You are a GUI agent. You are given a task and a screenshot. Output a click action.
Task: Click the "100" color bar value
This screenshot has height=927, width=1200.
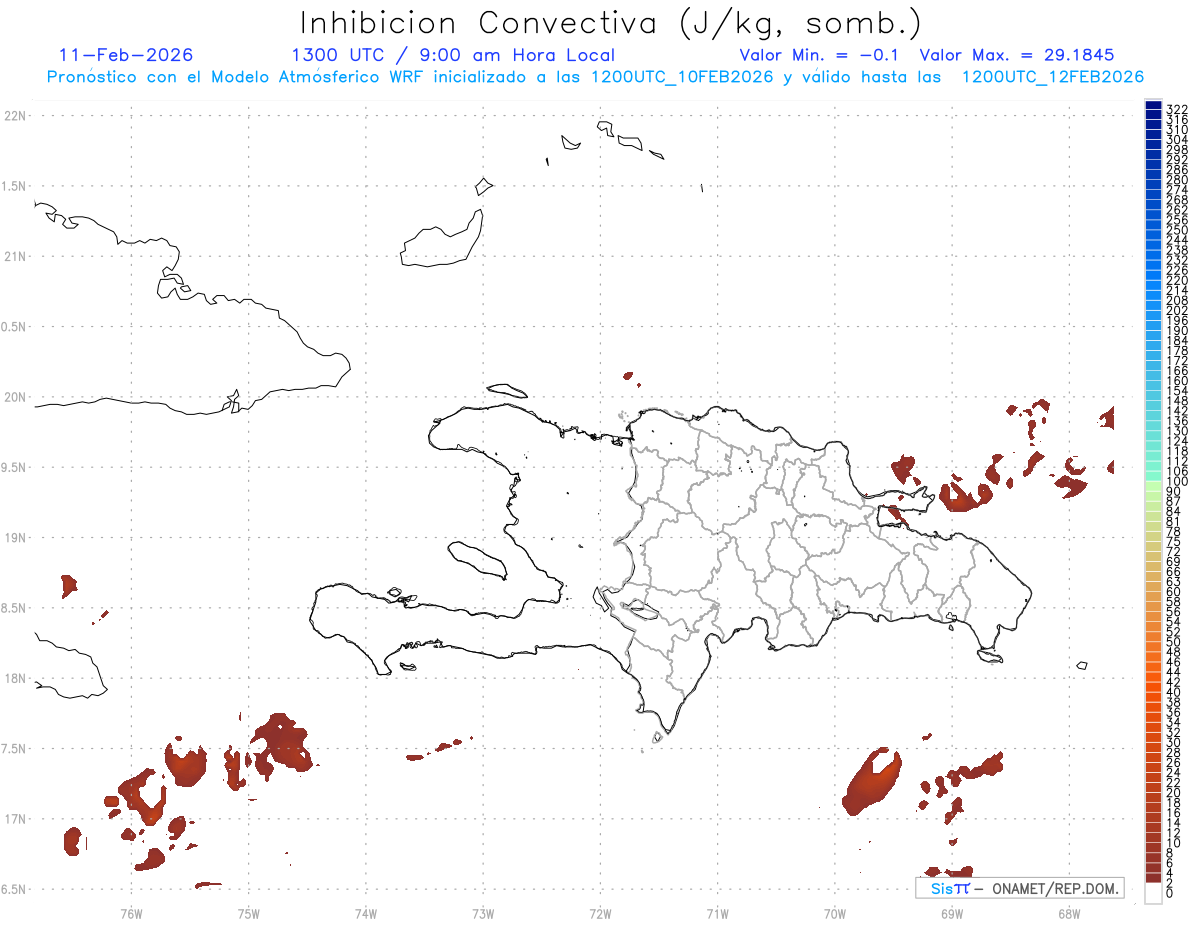(x=1176, y=483)
